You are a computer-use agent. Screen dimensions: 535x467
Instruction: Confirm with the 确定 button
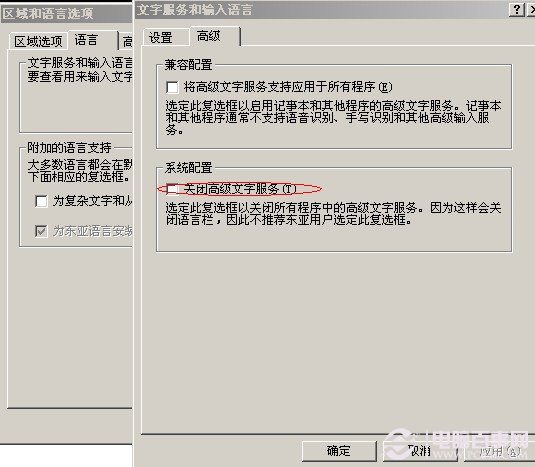[339, 451]
